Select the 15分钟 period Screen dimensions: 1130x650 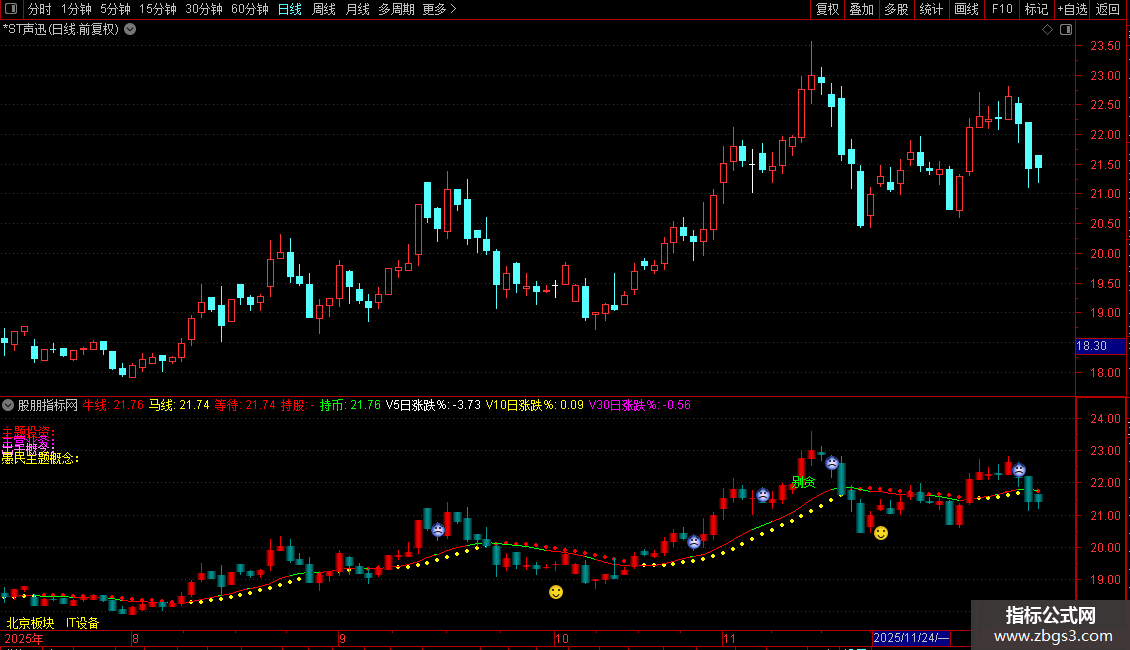click(x=157, y=9)
